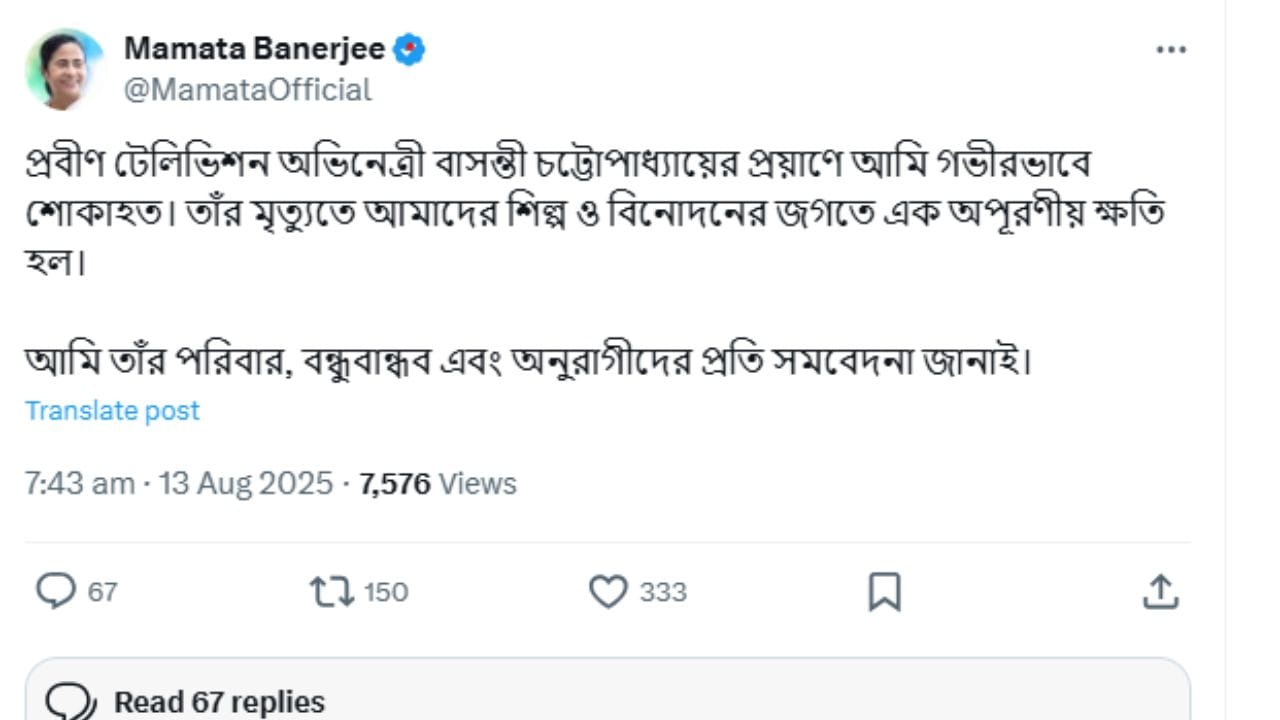
Task: Click the share upload icon
Action: pos(1160,591)
